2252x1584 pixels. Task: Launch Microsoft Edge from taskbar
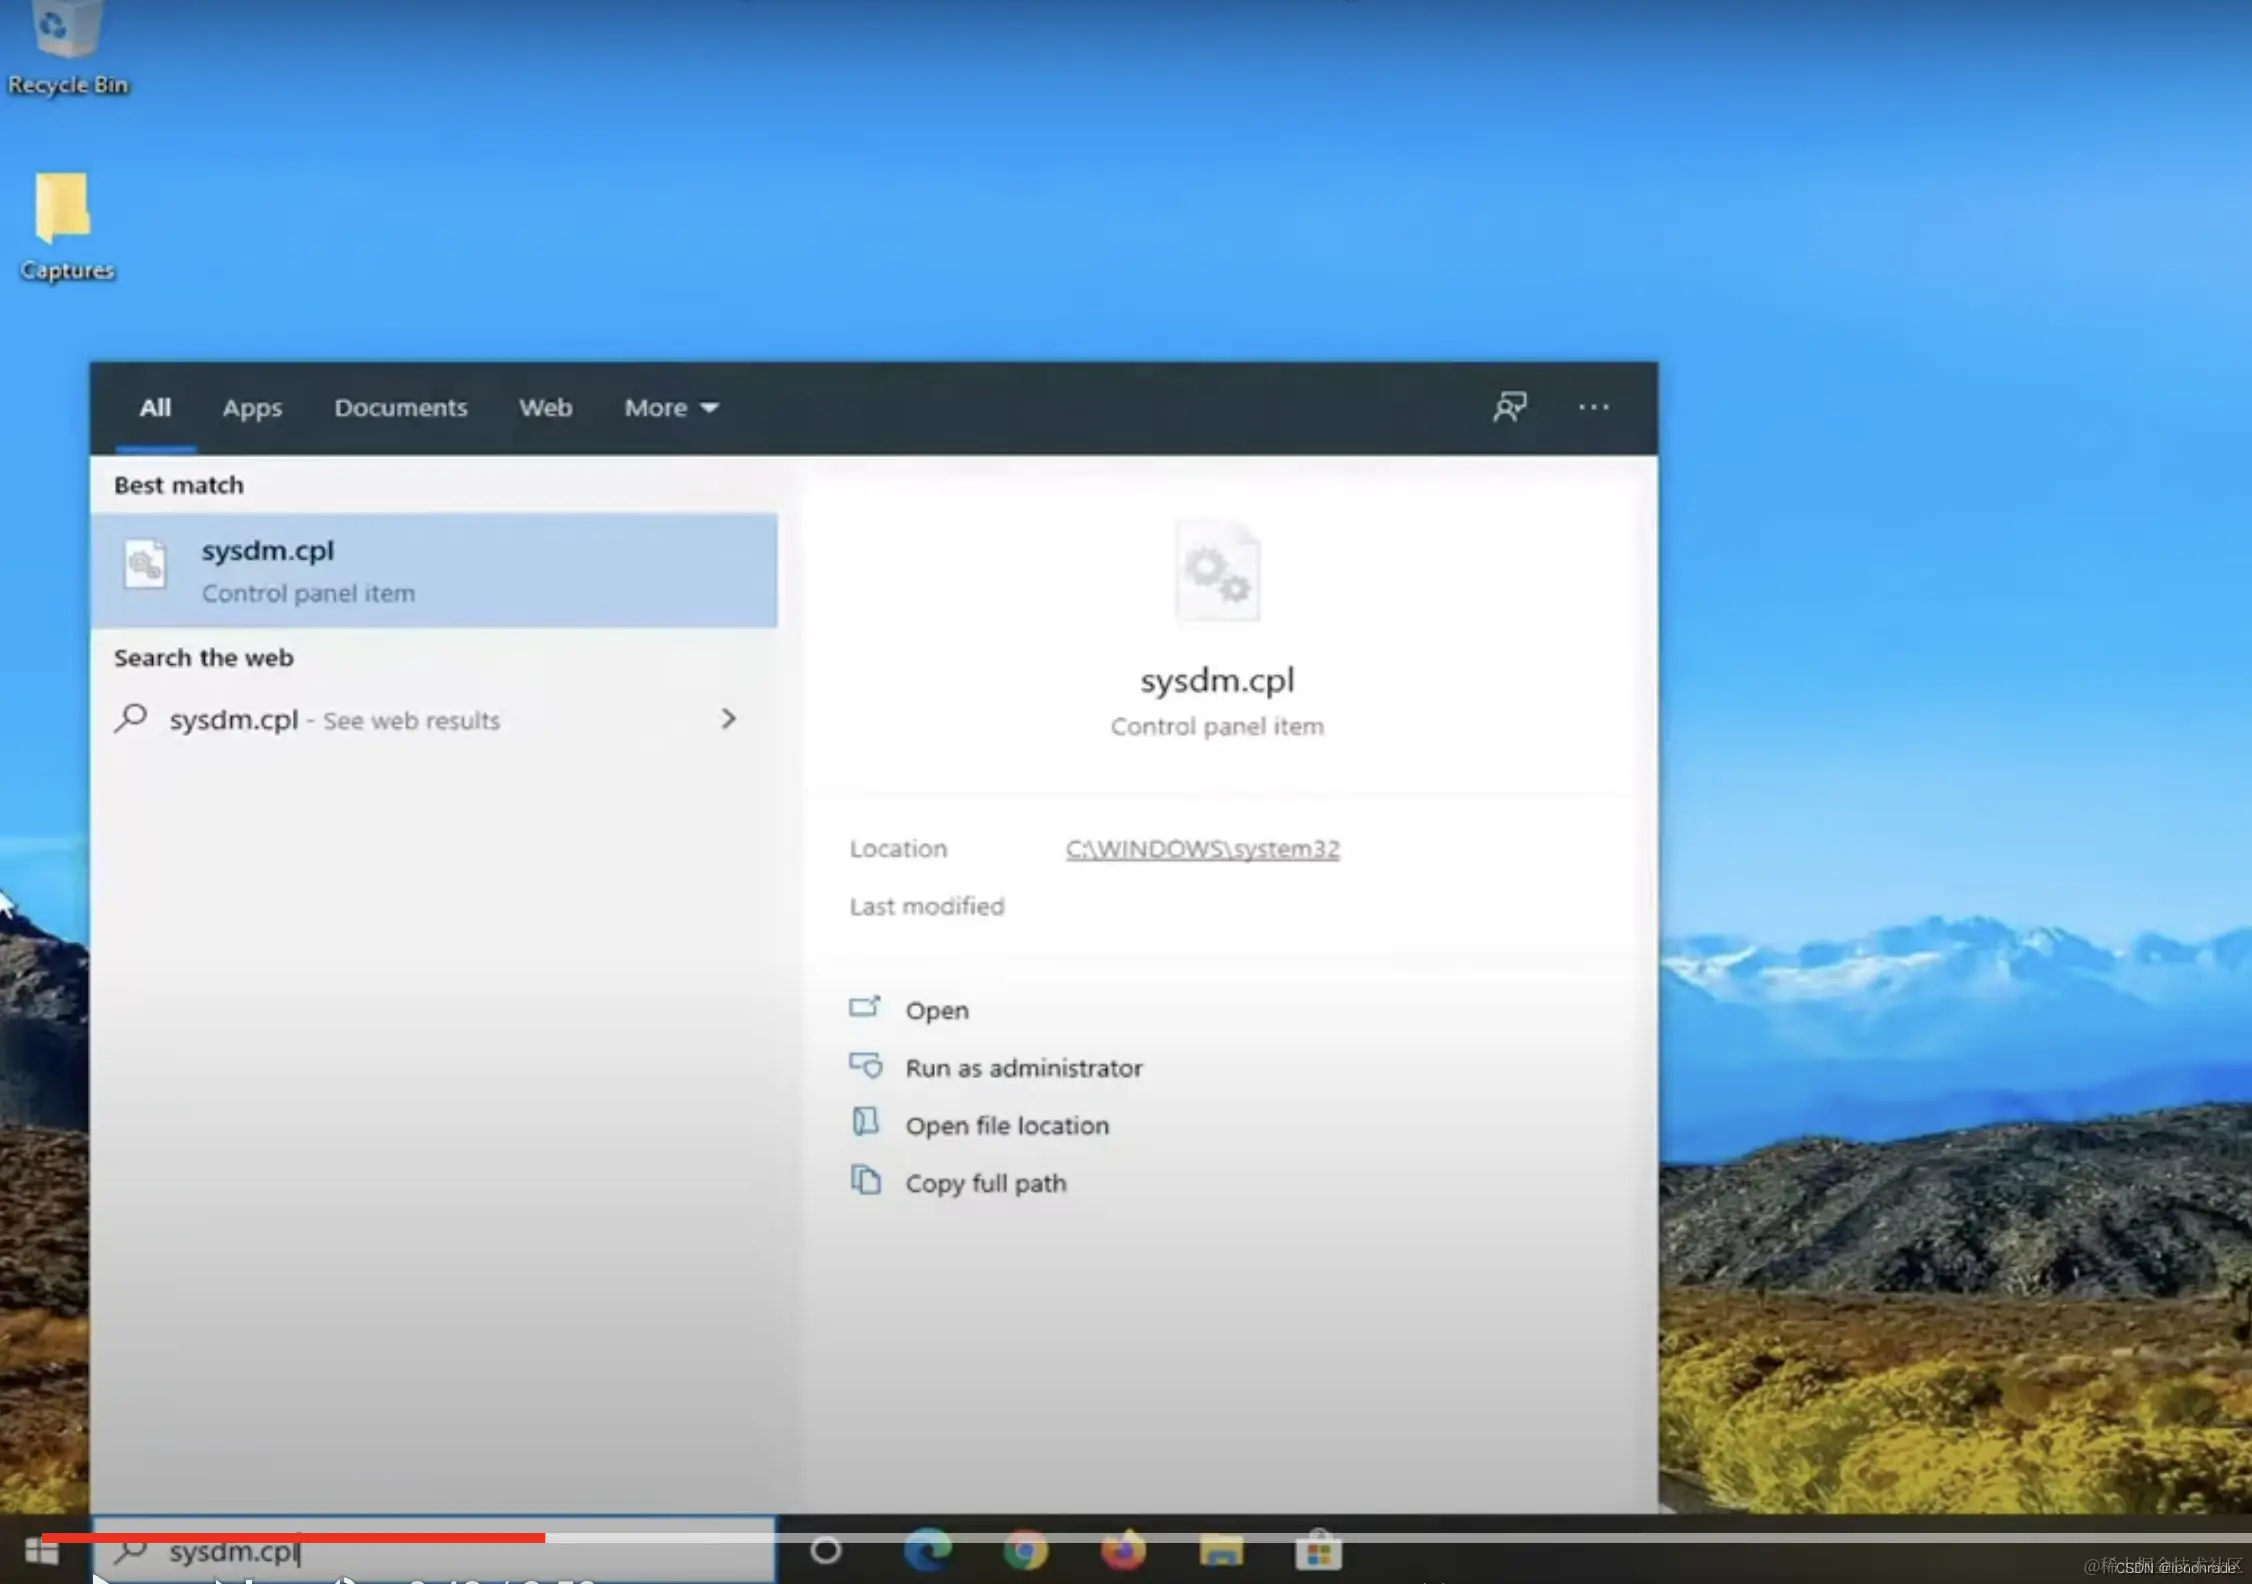tap(927, 1551)
